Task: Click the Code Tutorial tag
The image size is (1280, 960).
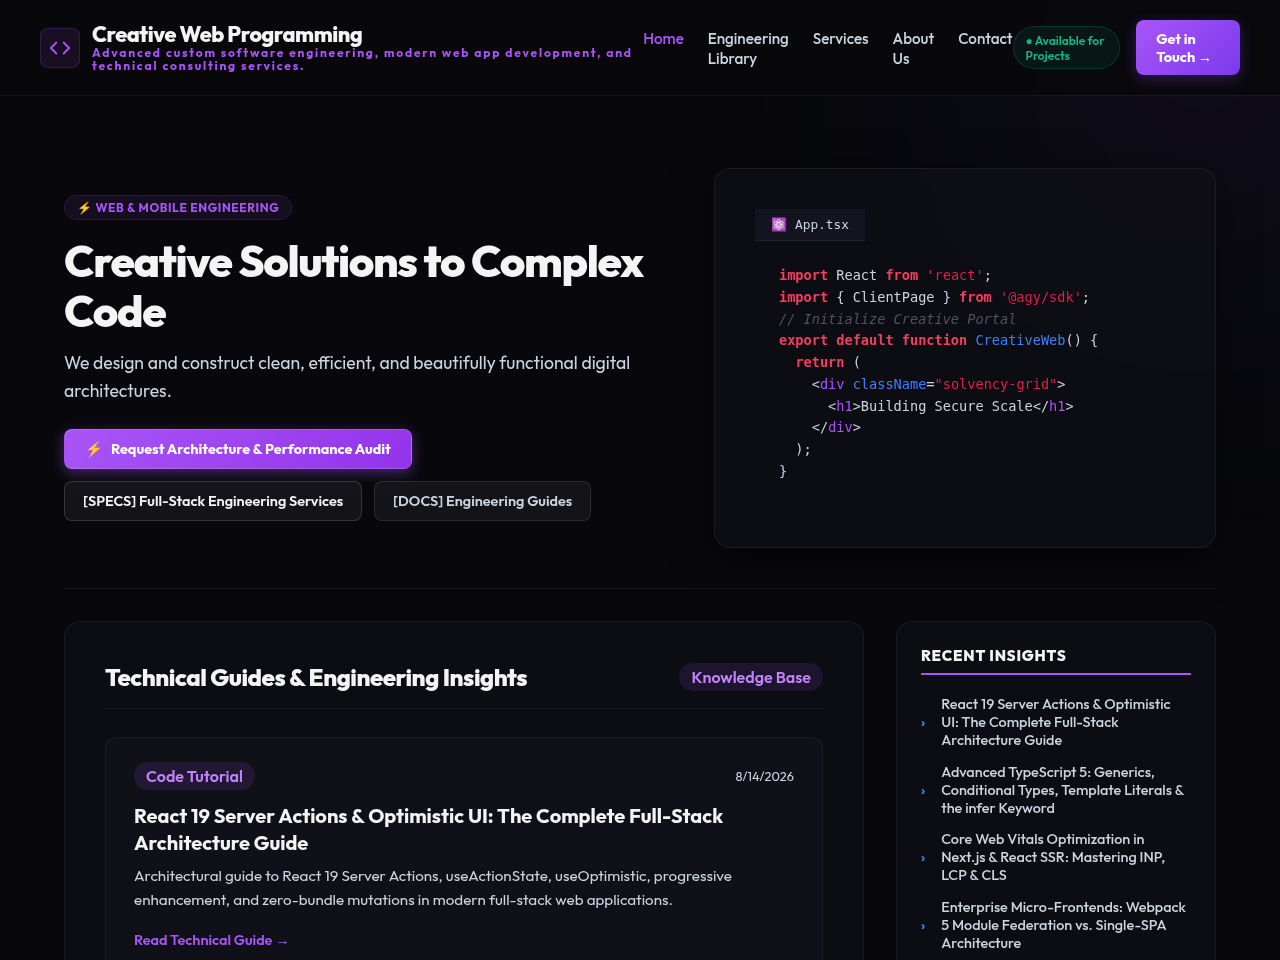Action: [194, 776]
